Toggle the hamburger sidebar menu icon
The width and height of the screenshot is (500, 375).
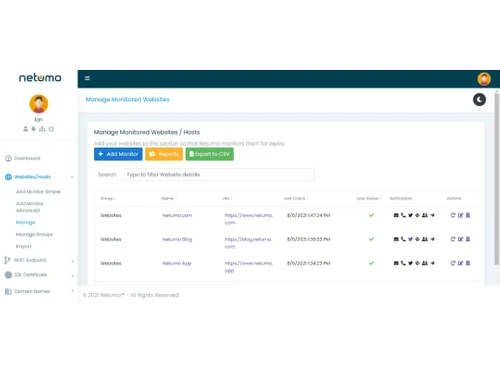pyautogui.click(x=87, y=78)
